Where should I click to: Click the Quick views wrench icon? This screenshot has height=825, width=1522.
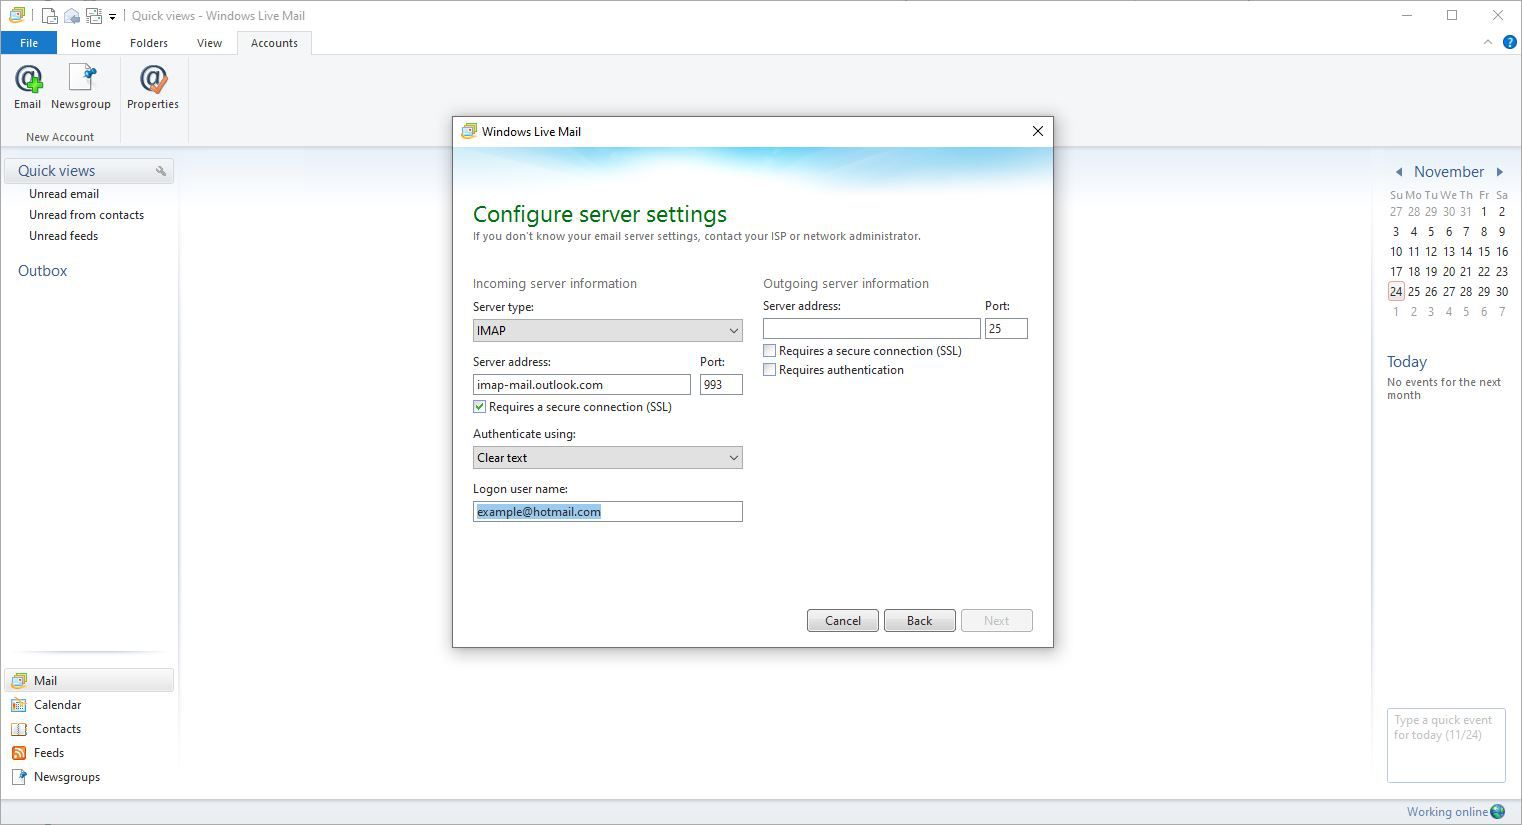click(161, 171)
